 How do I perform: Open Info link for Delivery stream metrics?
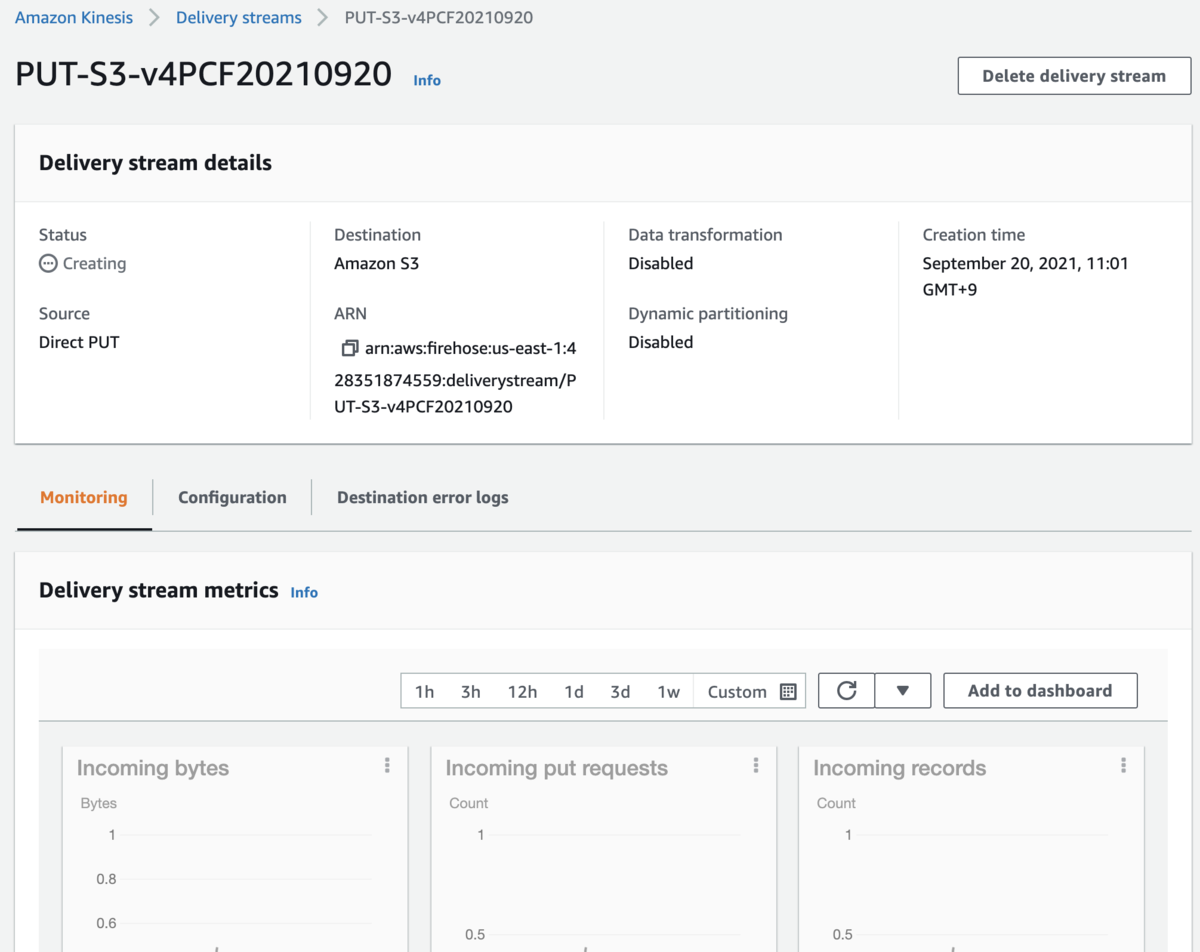[x=304, y=592]
